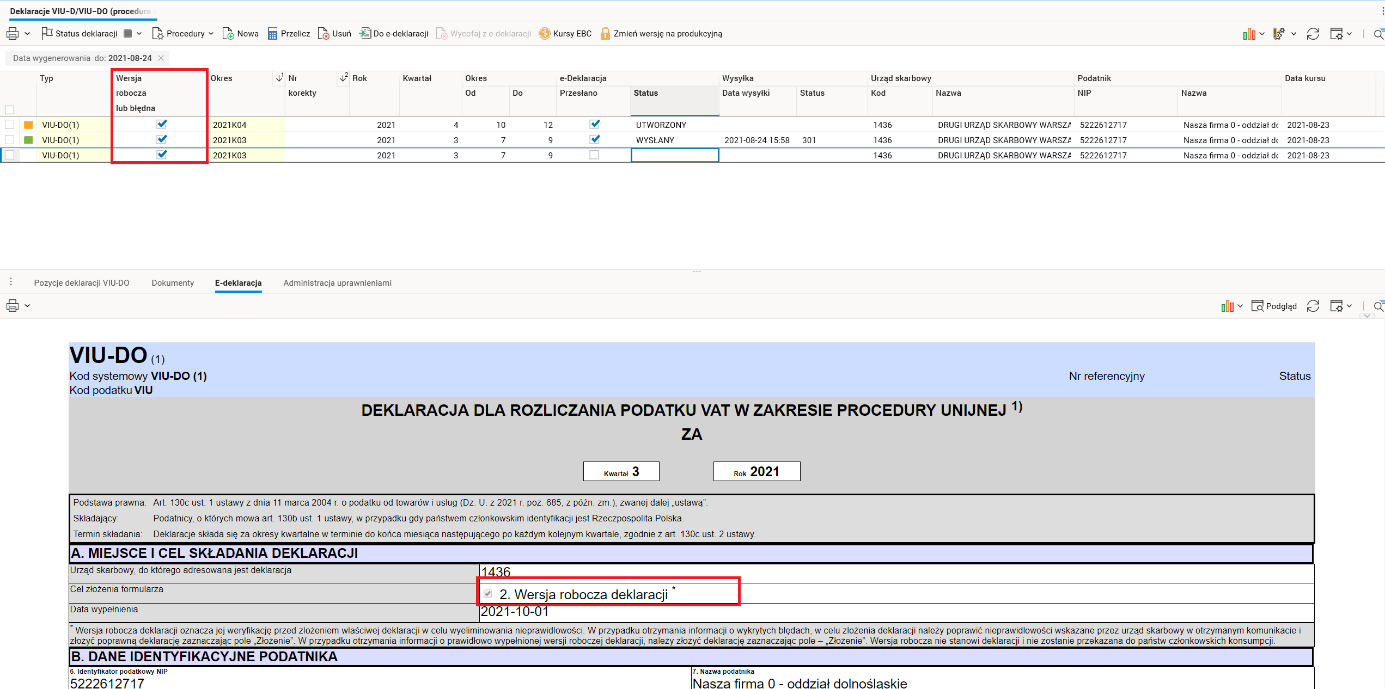Tick the row selection checkbox for the WYSŁANY row

pyautogui.click(x=10, y=140)
